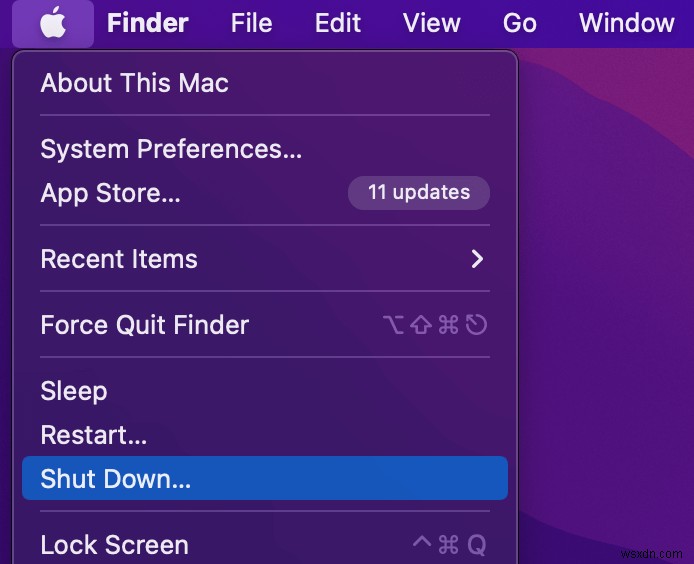Choose Restart… from the Apple menu
Image resolution: width=694 pixels, height=564 pixels.
pos(265,435)
